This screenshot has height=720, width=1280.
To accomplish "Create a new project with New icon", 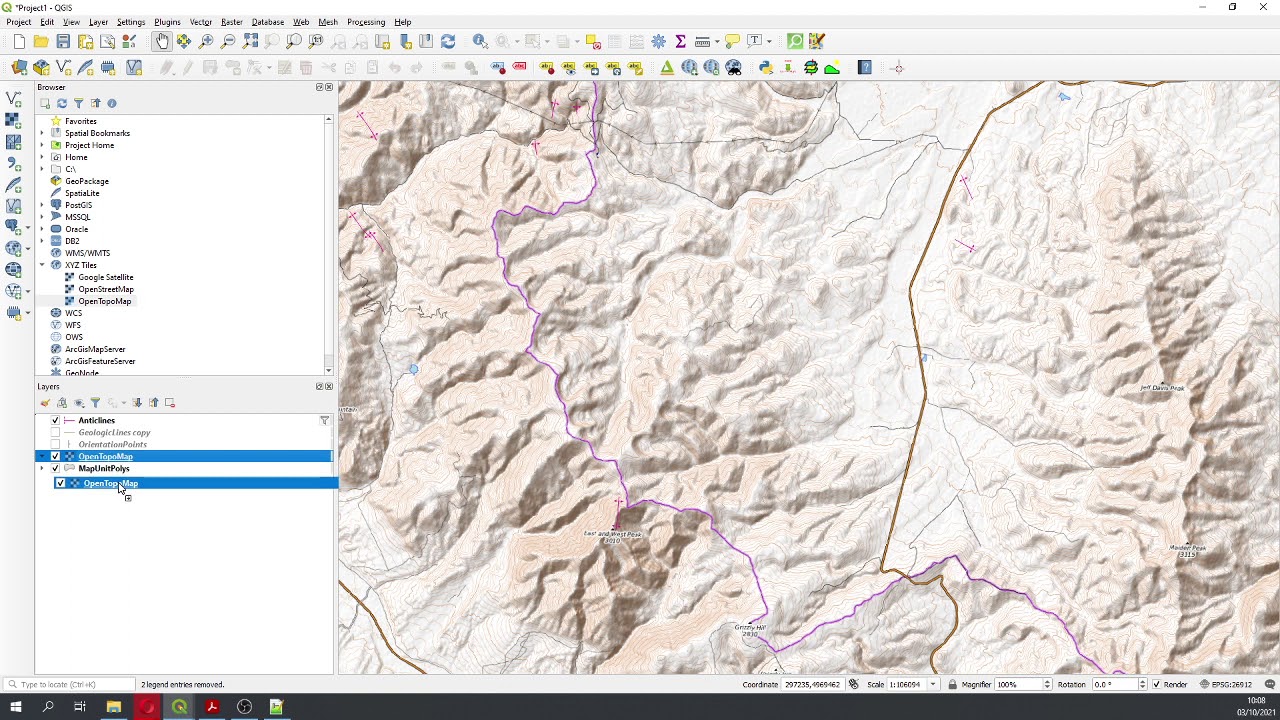I will point(19,41).
